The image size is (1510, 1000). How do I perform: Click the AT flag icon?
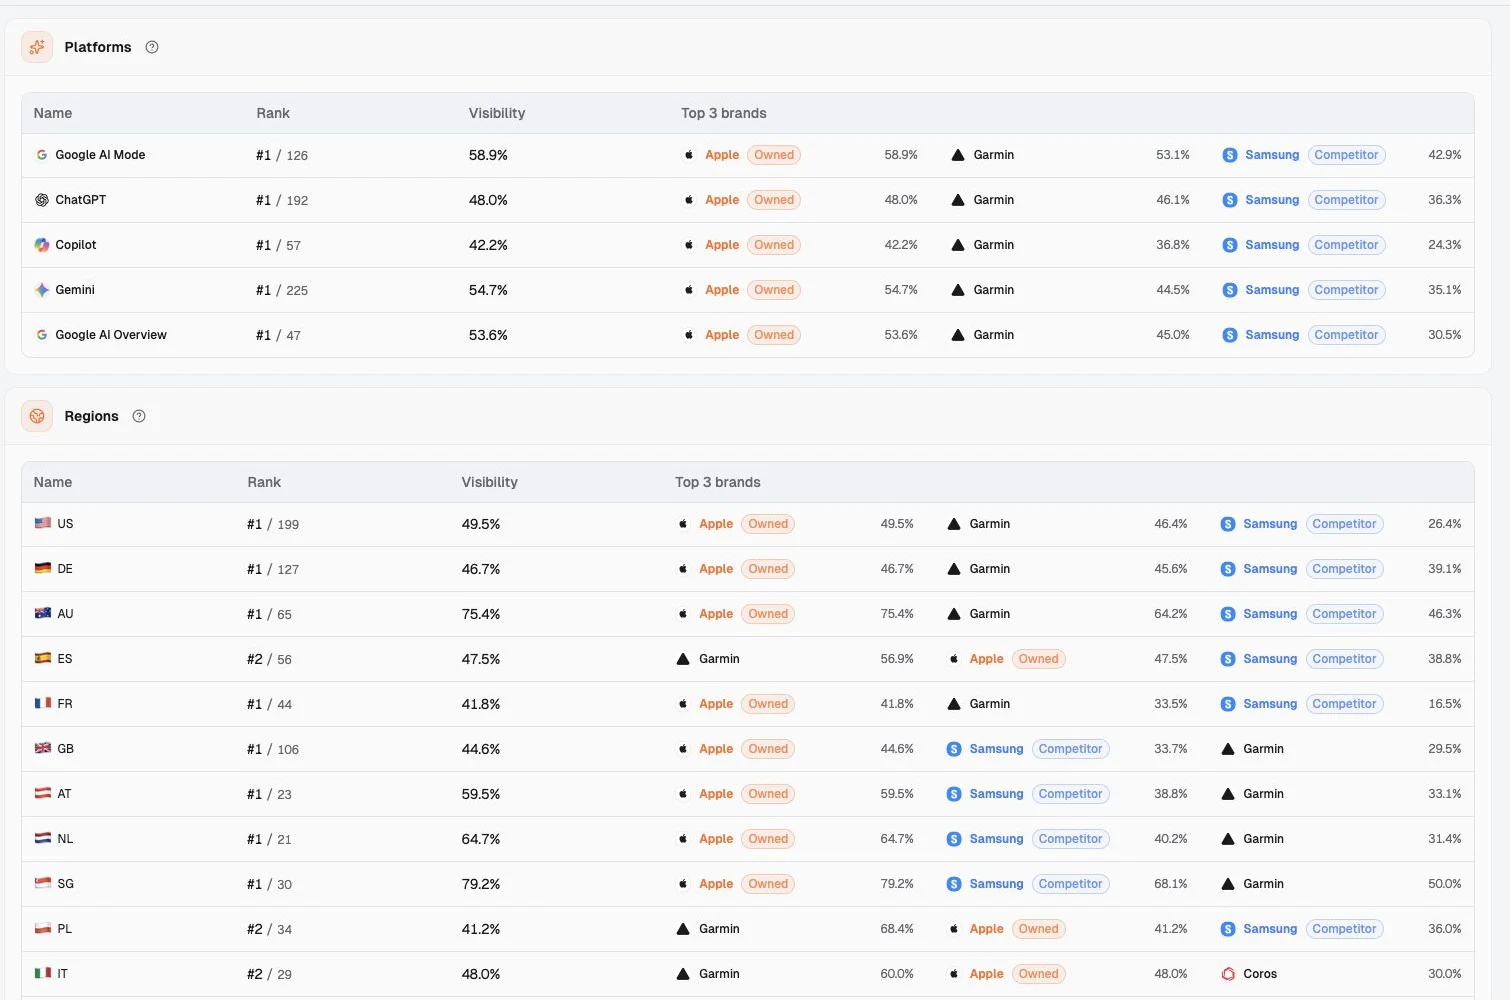tap(43, 793)
